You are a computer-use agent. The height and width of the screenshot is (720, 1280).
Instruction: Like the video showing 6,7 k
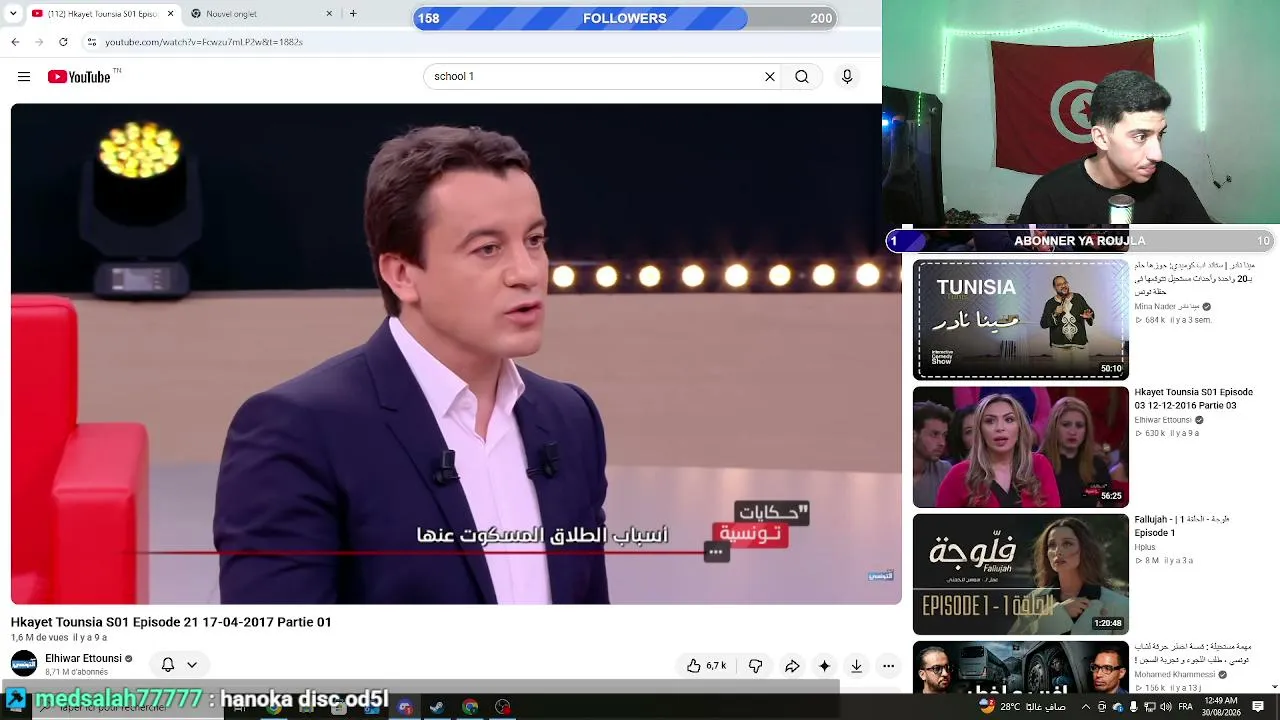click(706, 666)
